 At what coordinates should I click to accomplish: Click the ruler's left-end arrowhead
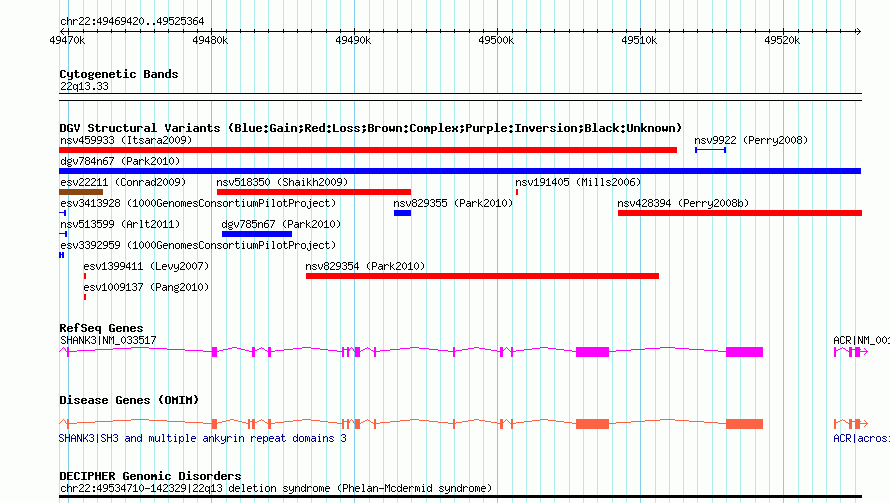point(63,31)
